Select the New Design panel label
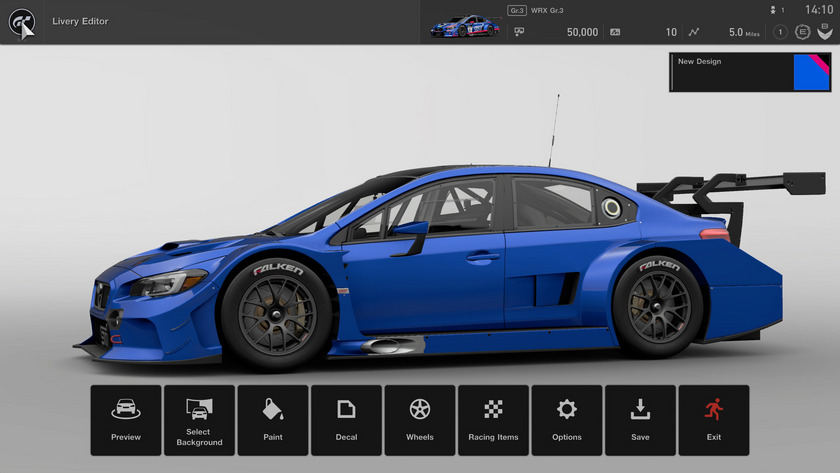 coord(700,62)
